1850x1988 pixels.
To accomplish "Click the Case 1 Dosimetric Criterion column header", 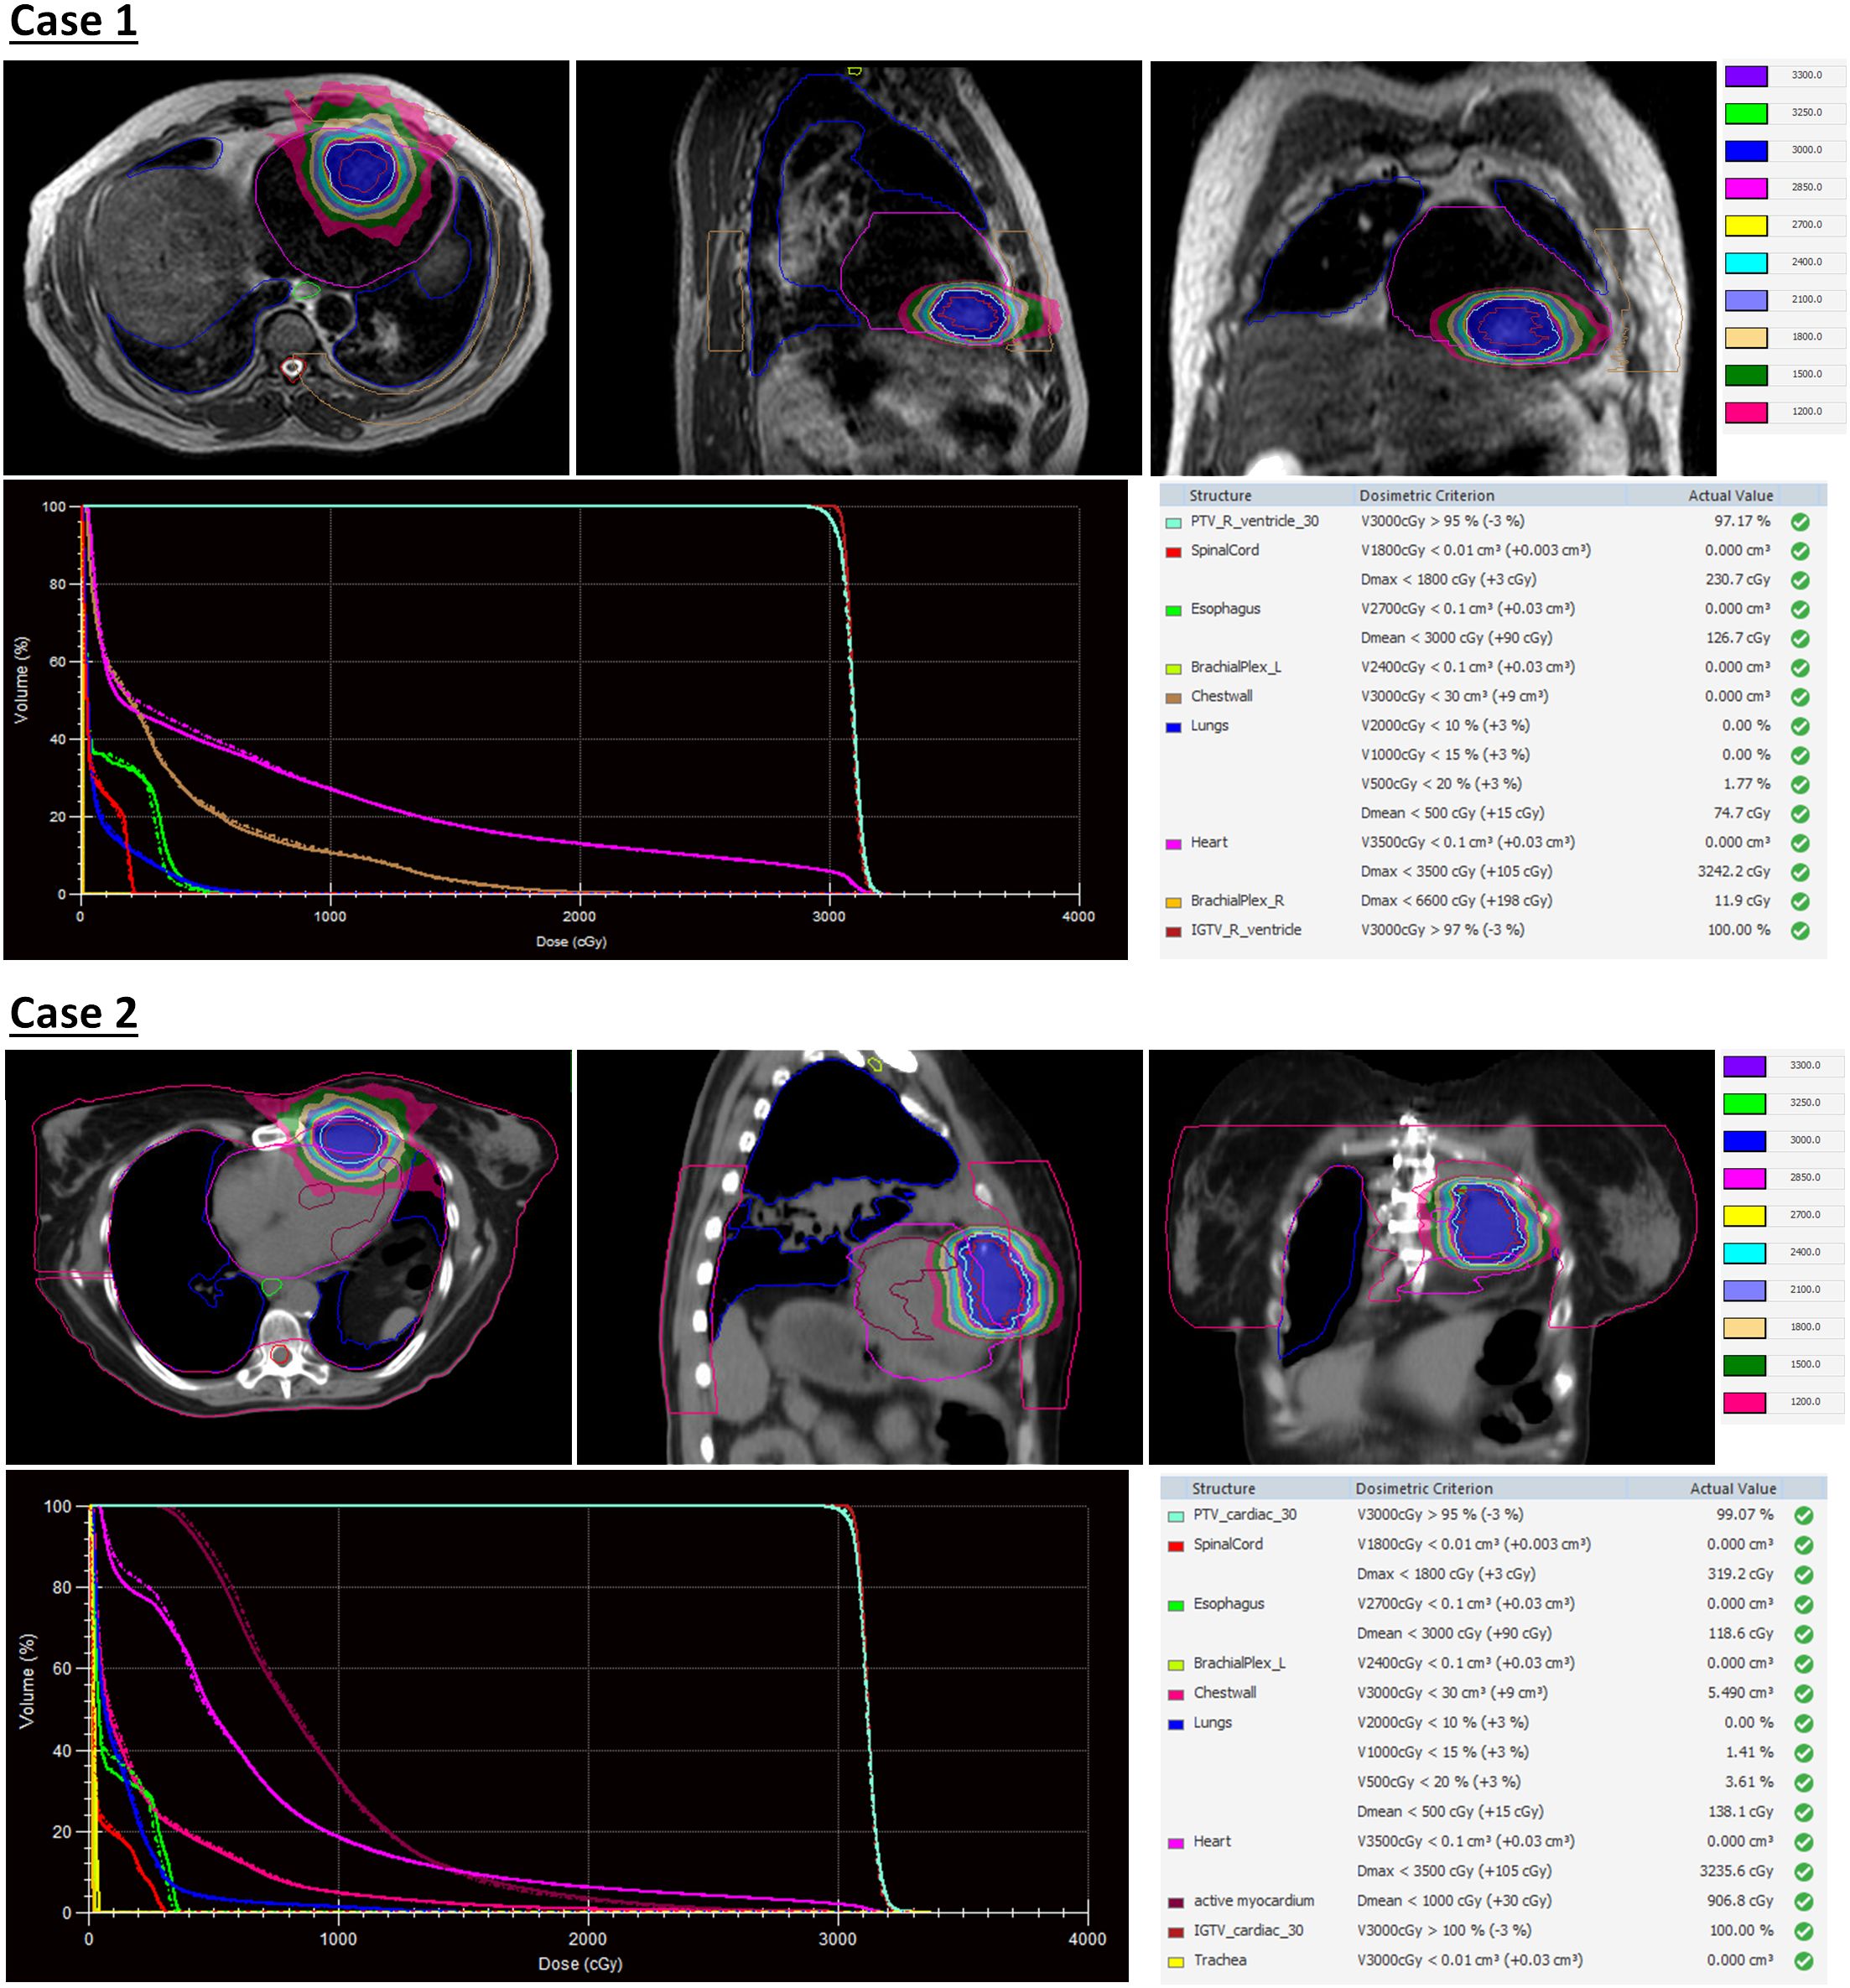I will (x=1426, y=496).
